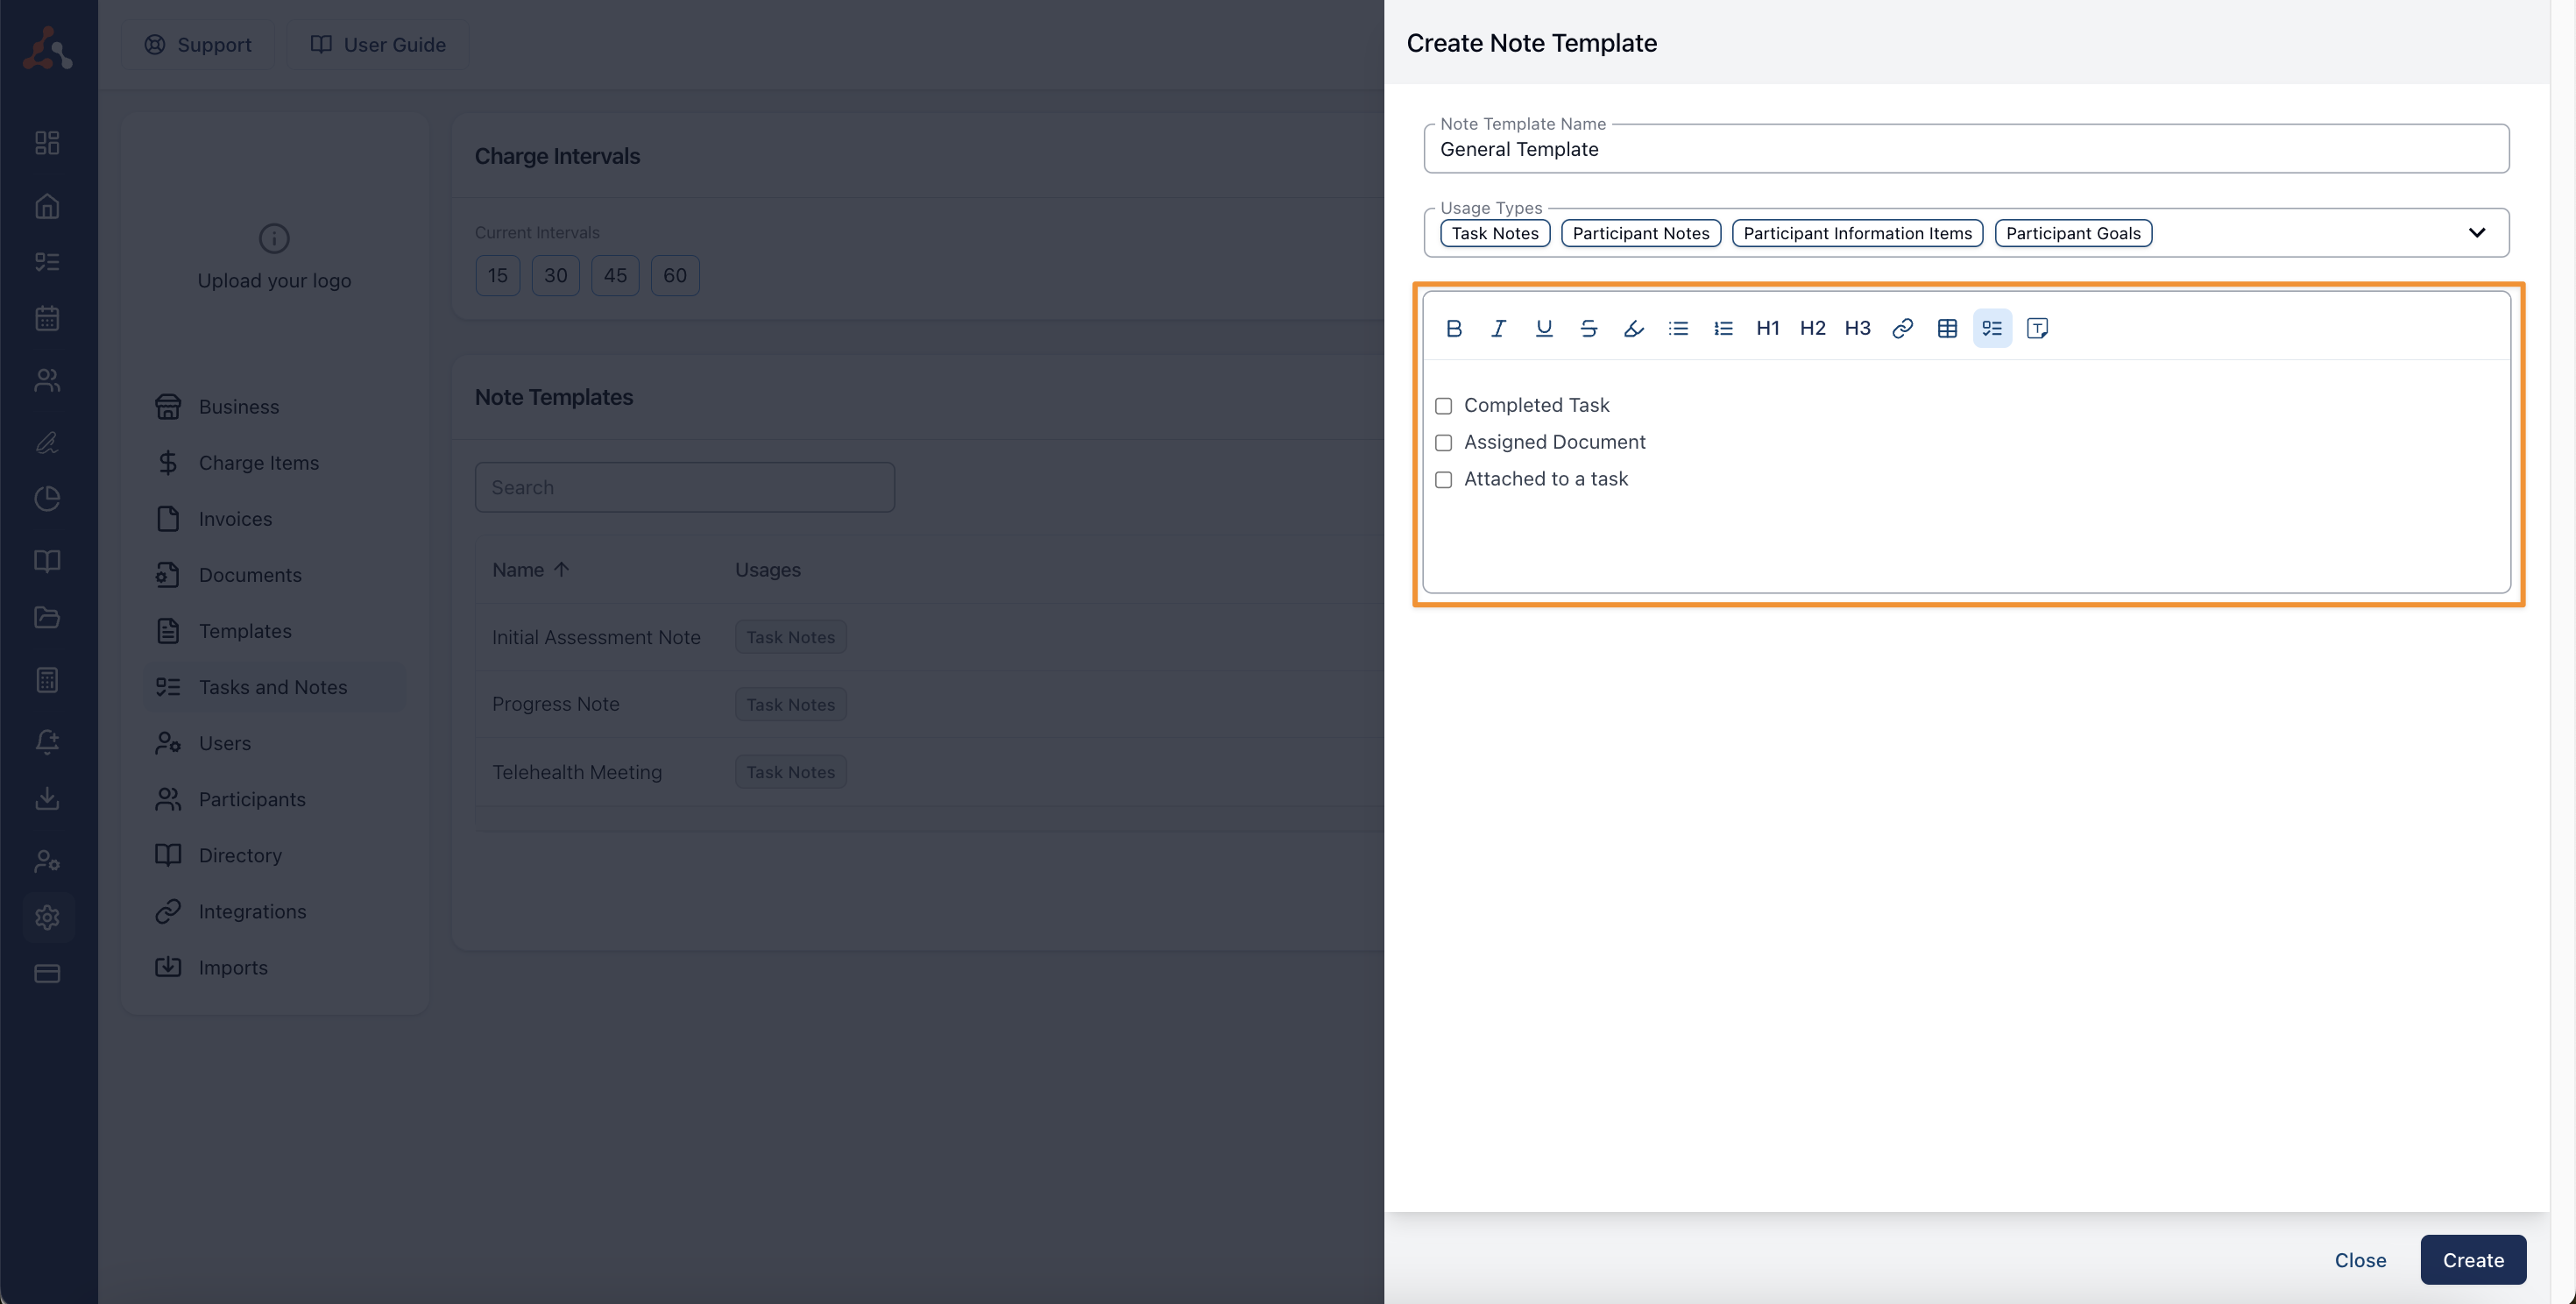Insert a numbered list
Viewport: 2576px width, 1304px height.
(x=1723, y=328)
